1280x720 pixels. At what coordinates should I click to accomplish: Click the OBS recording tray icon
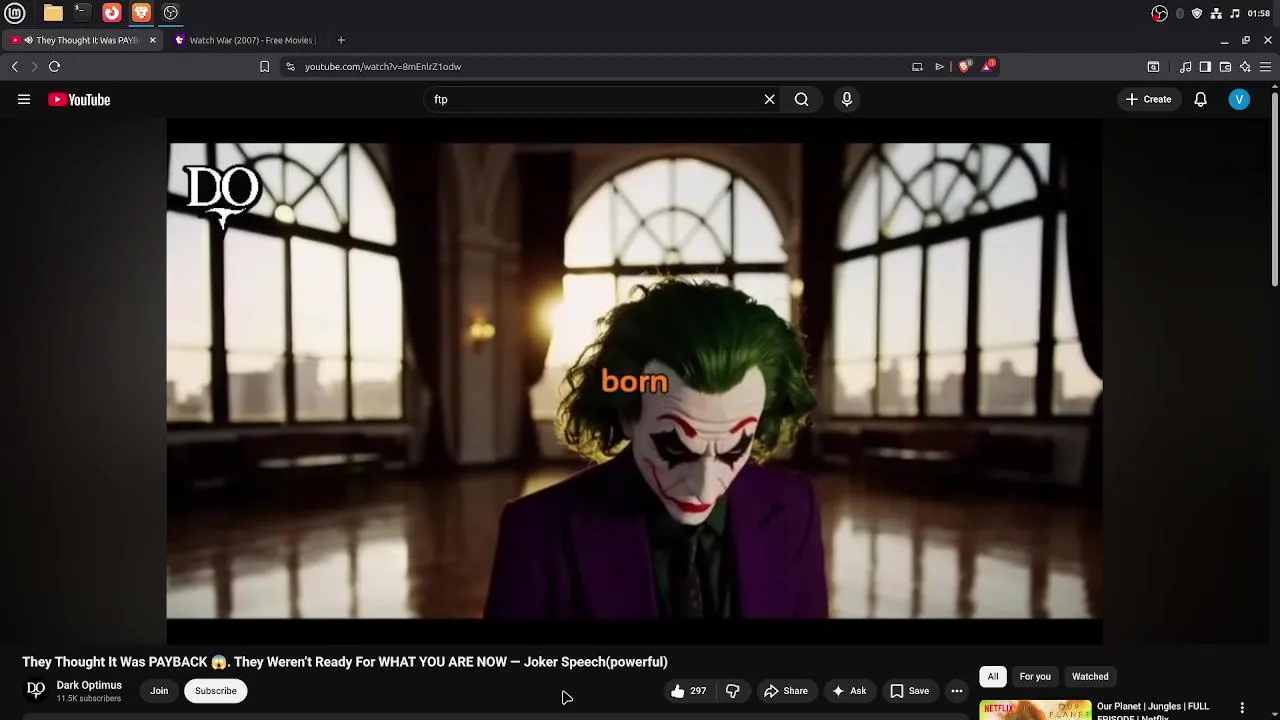[1159, 13]
